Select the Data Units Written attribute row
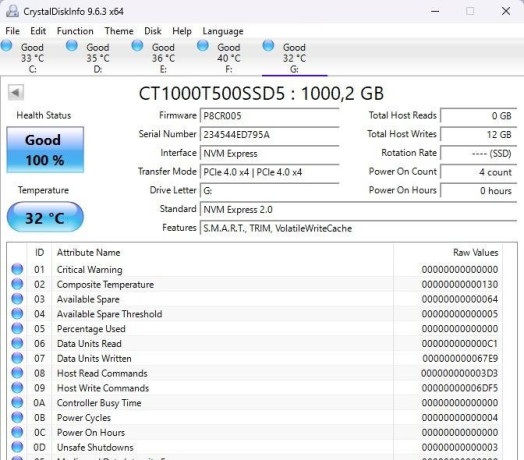This screenshot has height=460, width=524. pyautogui.click(x=255, y=358)
